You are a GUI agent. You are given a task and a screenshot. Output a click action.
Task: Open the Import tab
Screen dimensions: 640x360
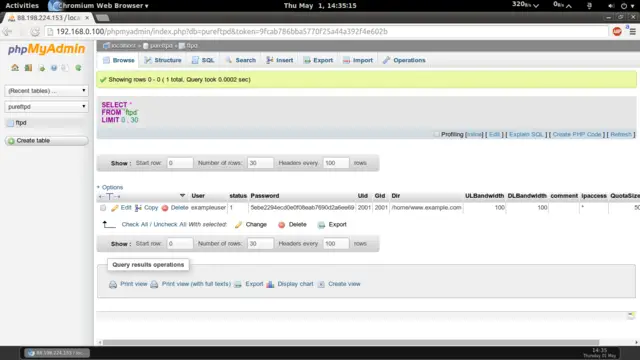pos(358,60)
